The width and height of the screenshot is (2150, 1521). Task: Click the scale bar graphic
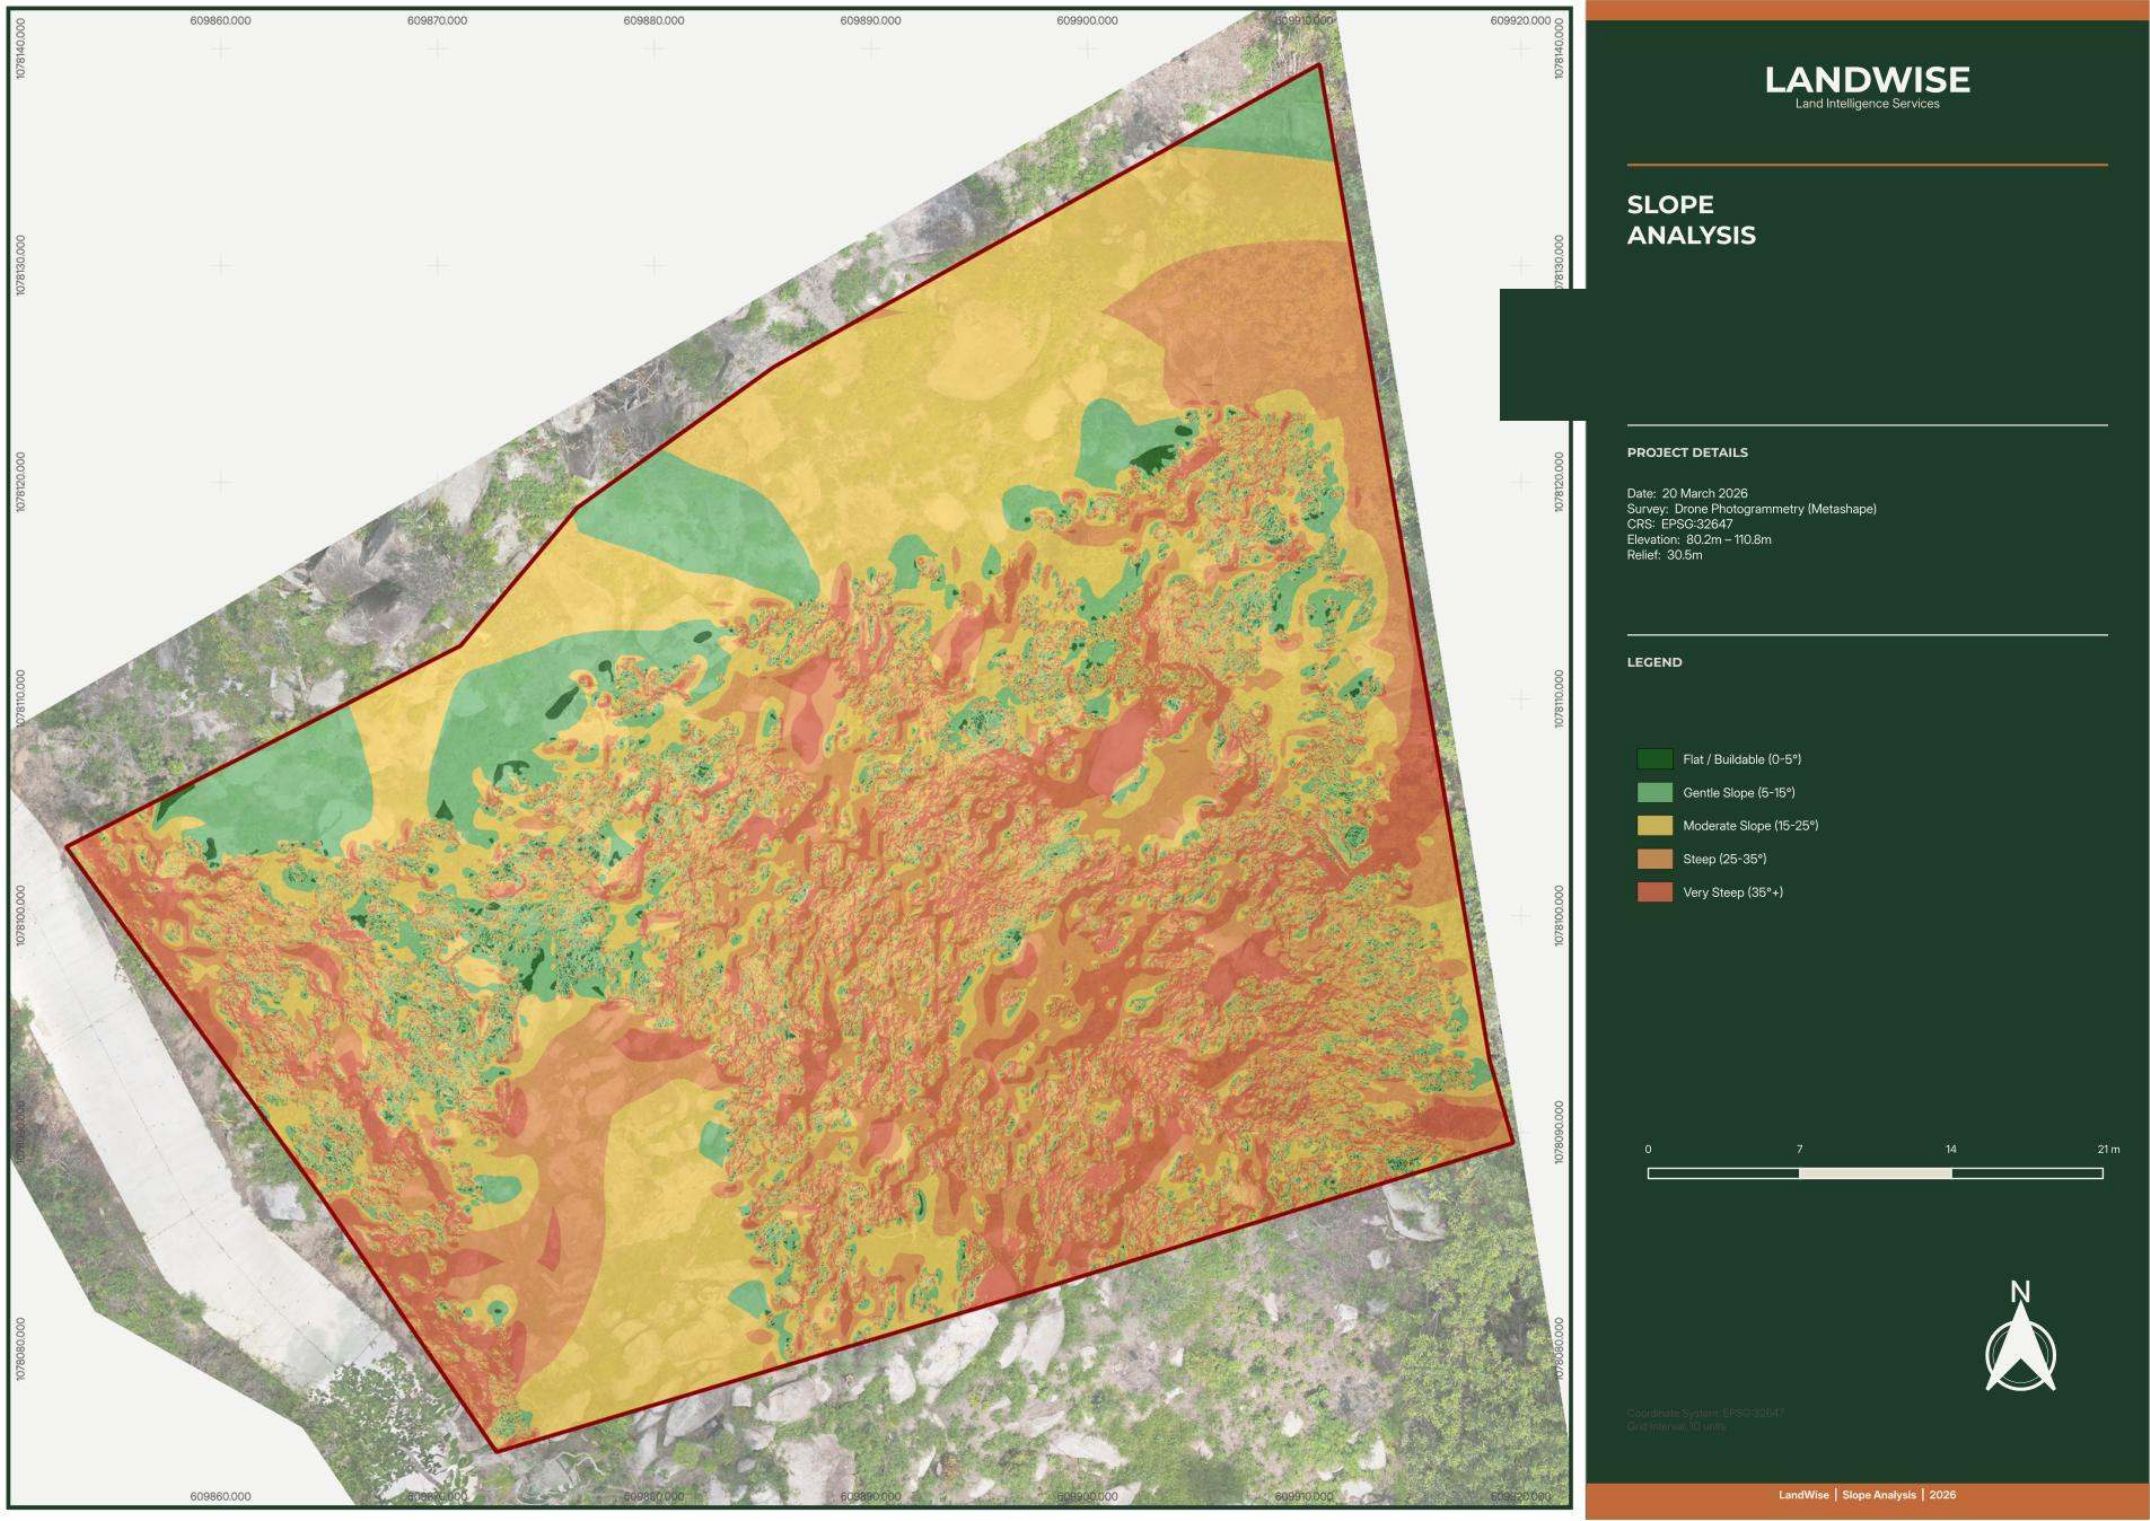pyautogui.click(x=1875, y=1173)
